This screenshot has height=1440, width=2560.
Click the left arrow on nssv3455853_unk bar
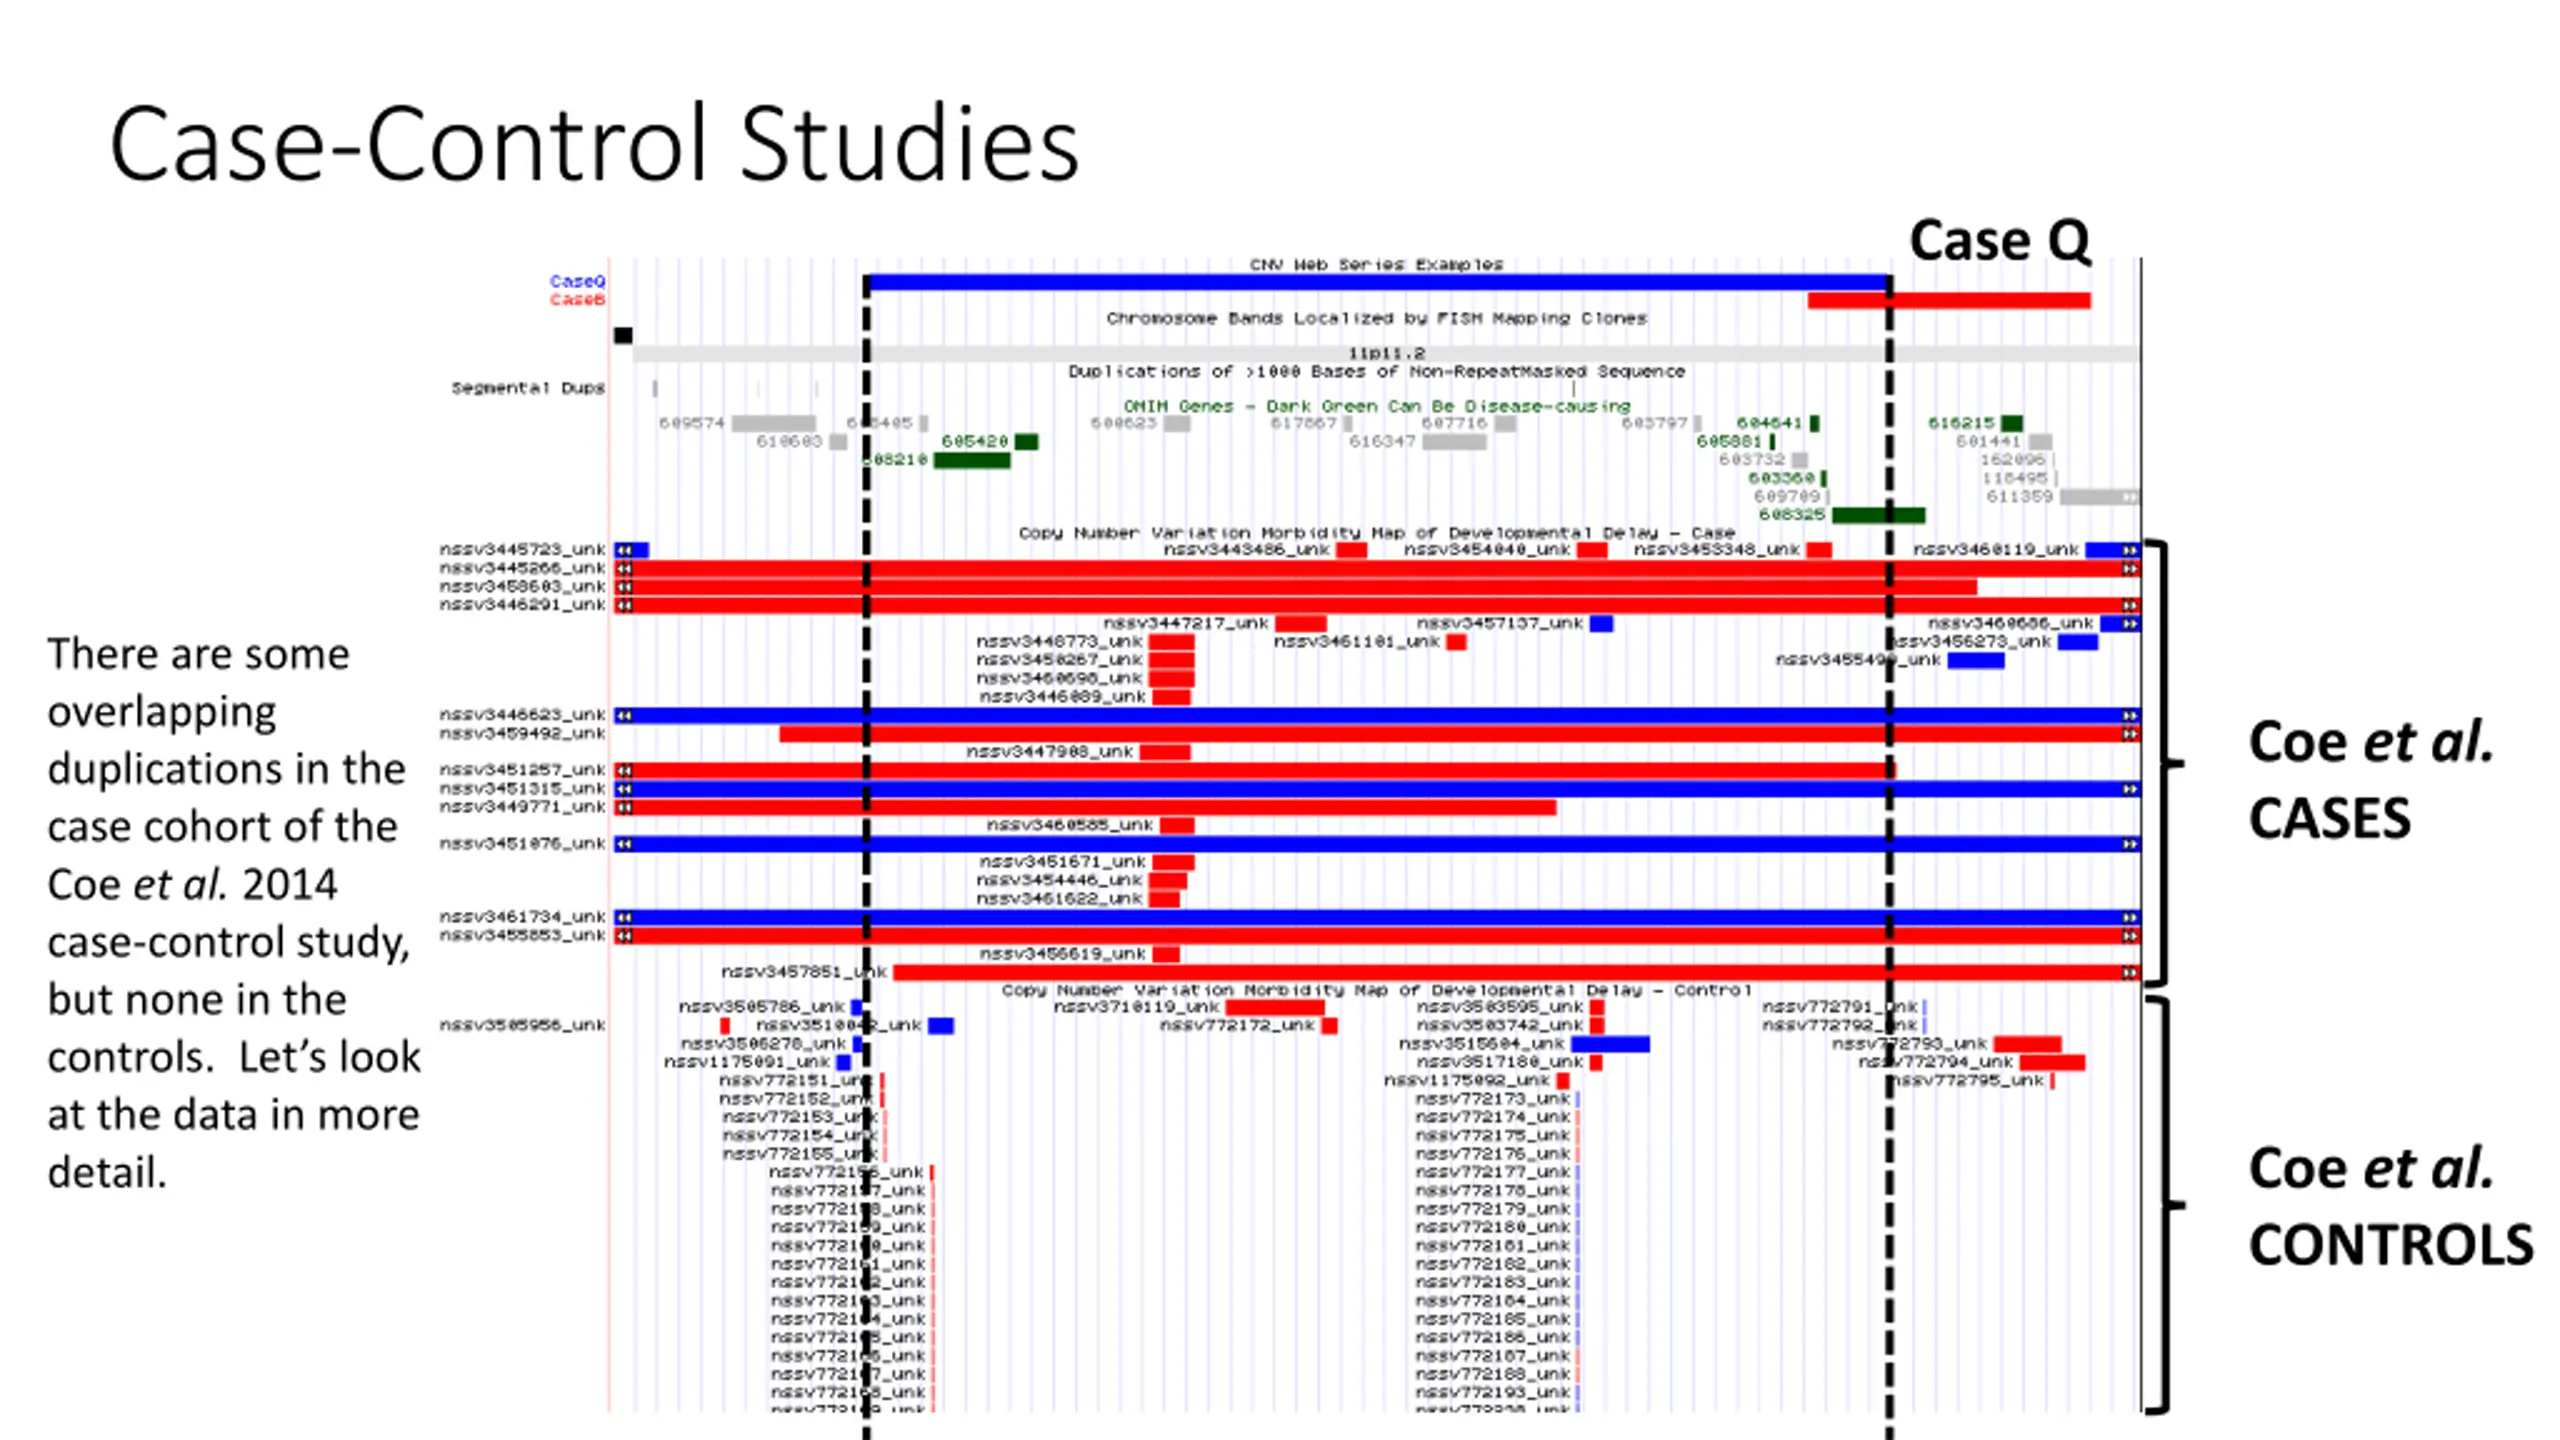pos(623,936)
